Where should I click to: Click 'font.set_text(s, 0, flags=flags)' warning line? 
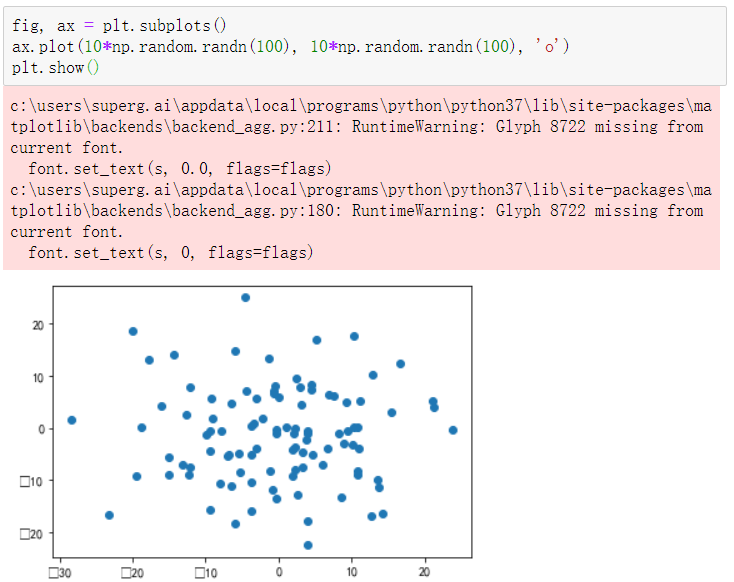(x=170, y=252)
